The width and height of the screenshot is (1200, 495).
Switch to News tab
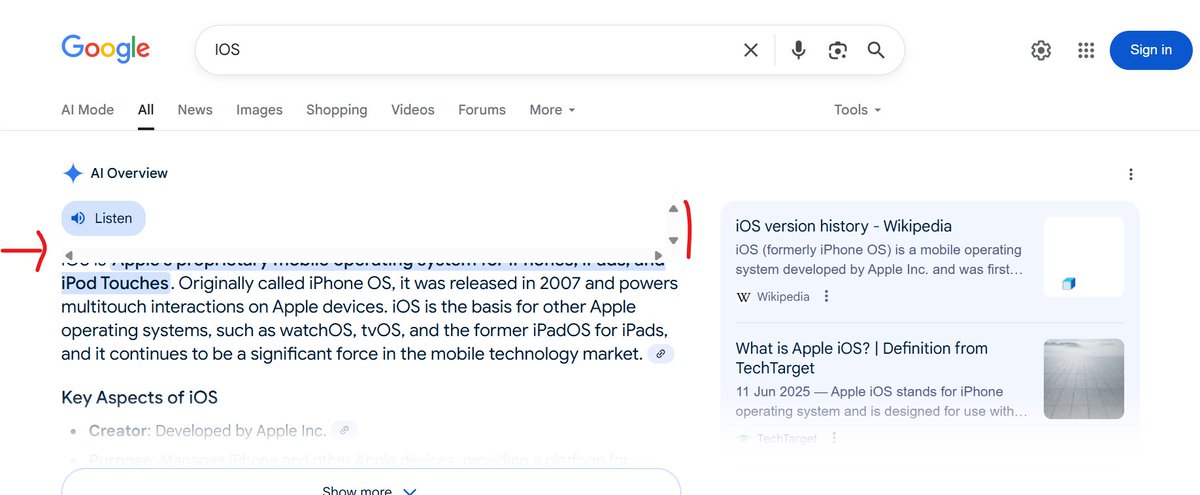click(x=195, y=110)
